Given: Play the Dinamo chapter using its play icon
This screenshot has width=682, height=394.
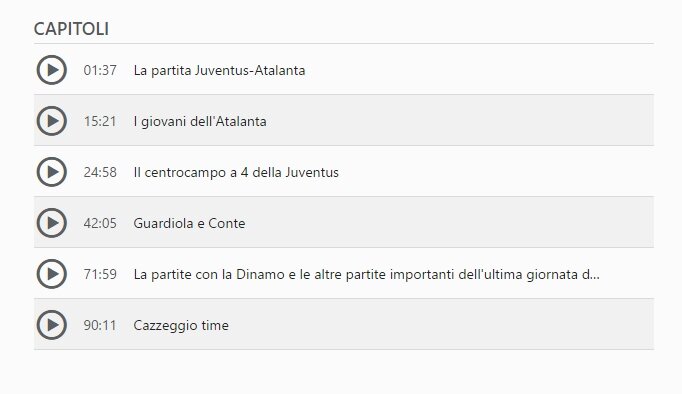Looking at the screenshot, I should (x=51, y=274).
